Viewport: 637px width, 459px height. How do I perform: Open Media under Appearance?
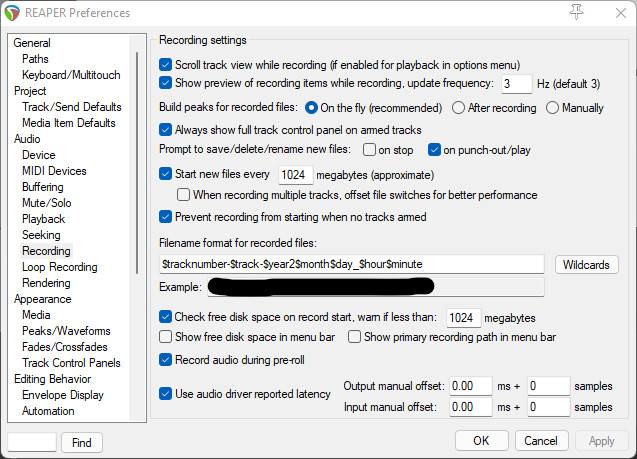pos(36,315)
